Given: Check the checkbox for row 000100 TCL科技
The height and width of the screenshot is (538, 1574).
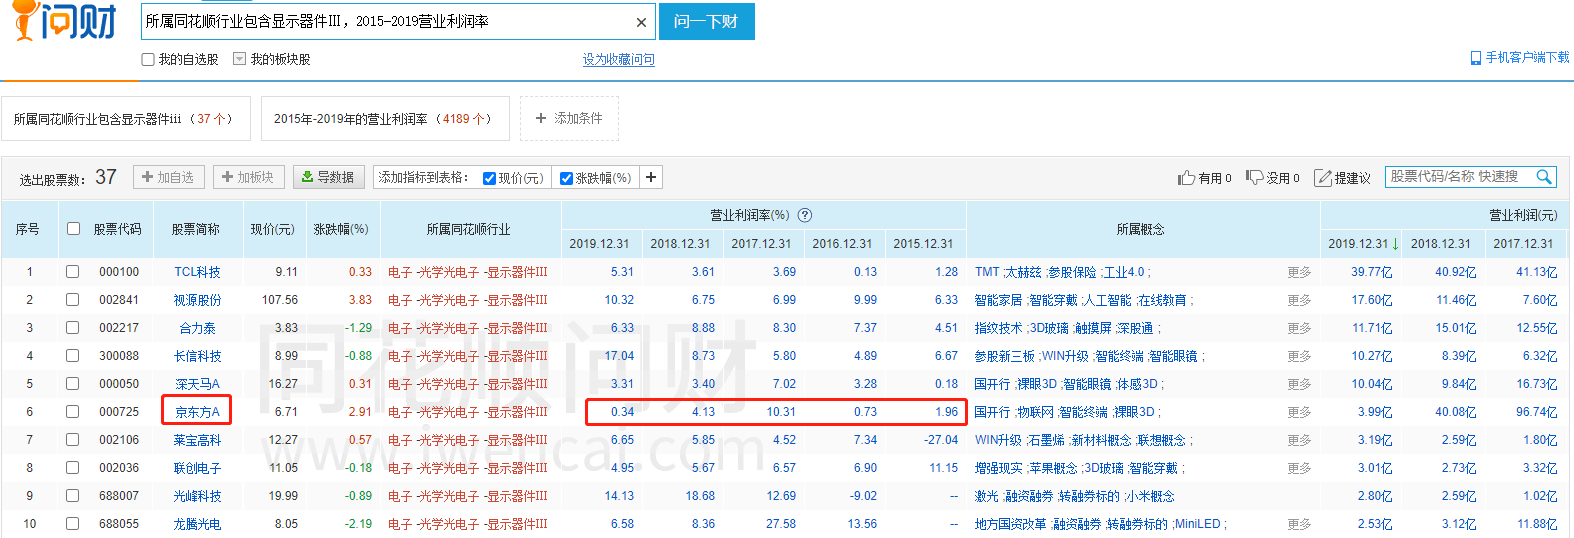Looking at the screenshot, I should pos(72,272).
